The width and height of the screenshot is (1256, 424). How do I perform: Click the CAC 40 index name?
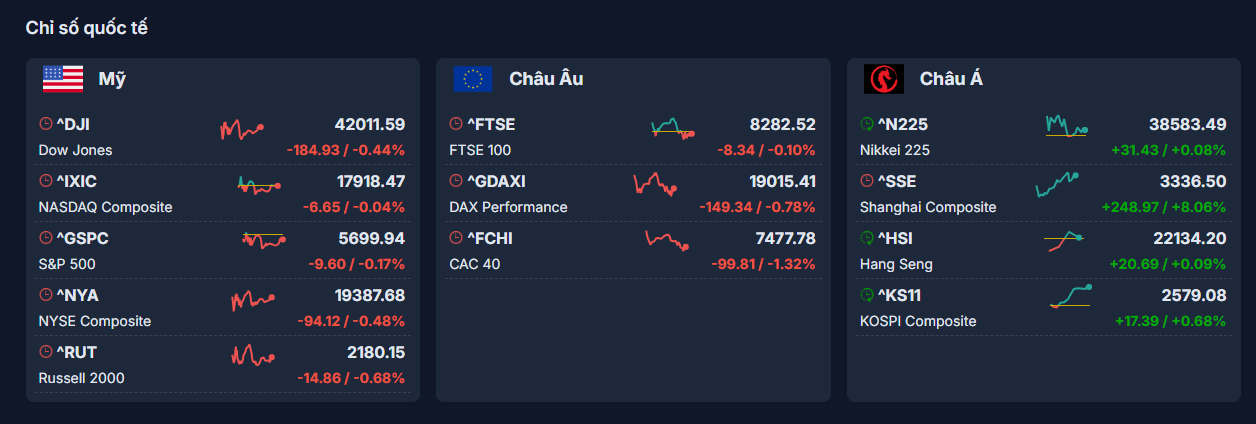(475, 264)
